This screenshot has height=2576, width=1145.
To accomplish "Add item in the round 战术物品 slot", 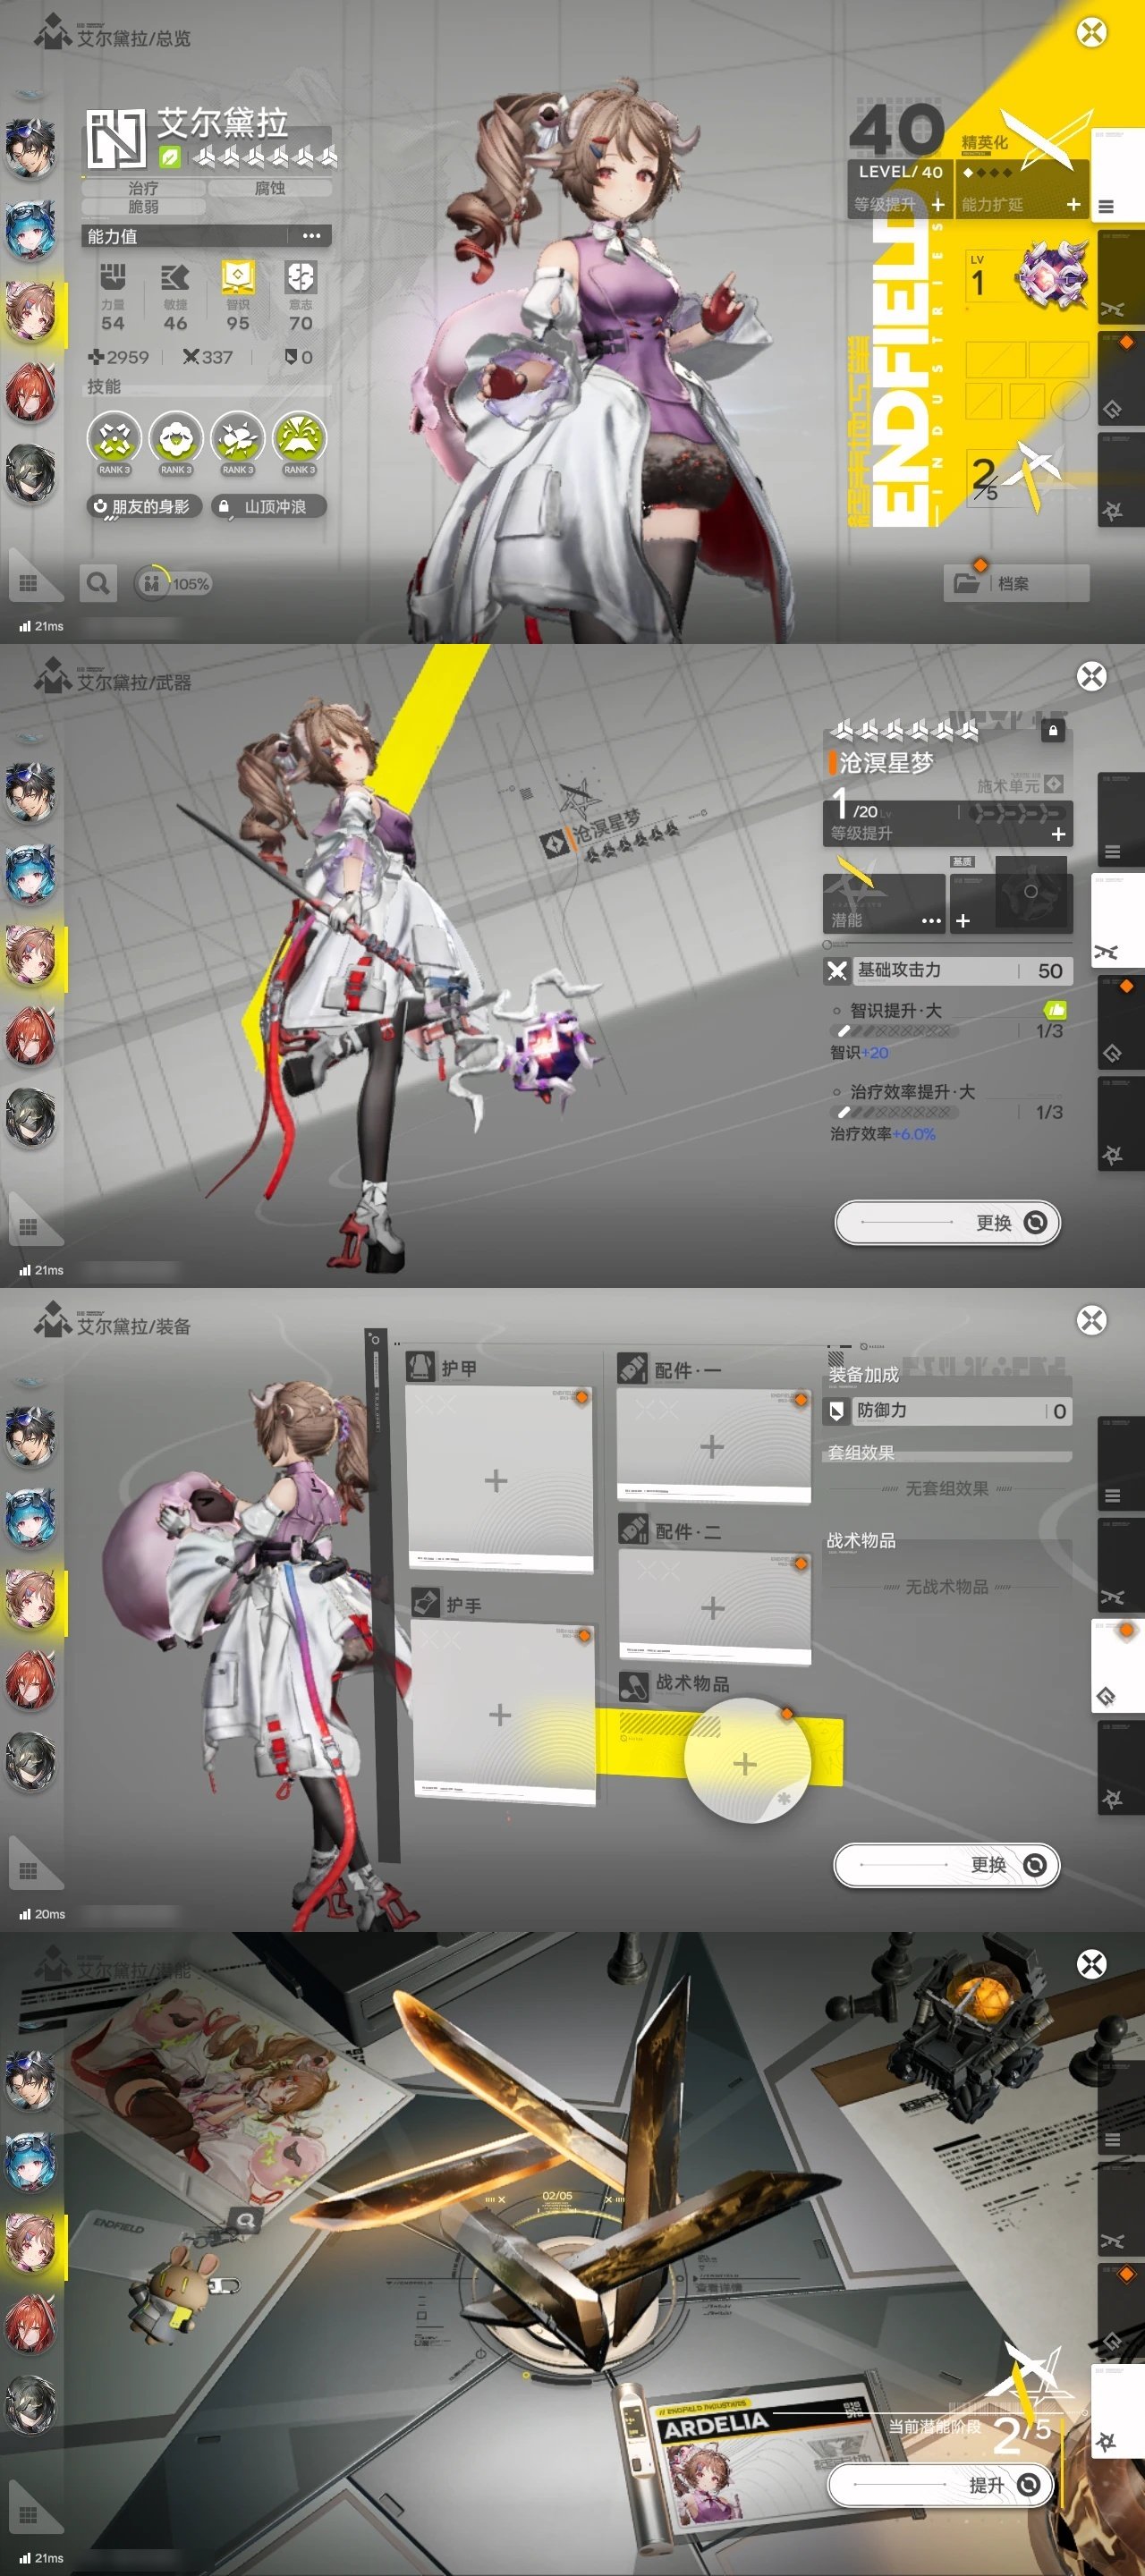I will tap(745, 1763).
